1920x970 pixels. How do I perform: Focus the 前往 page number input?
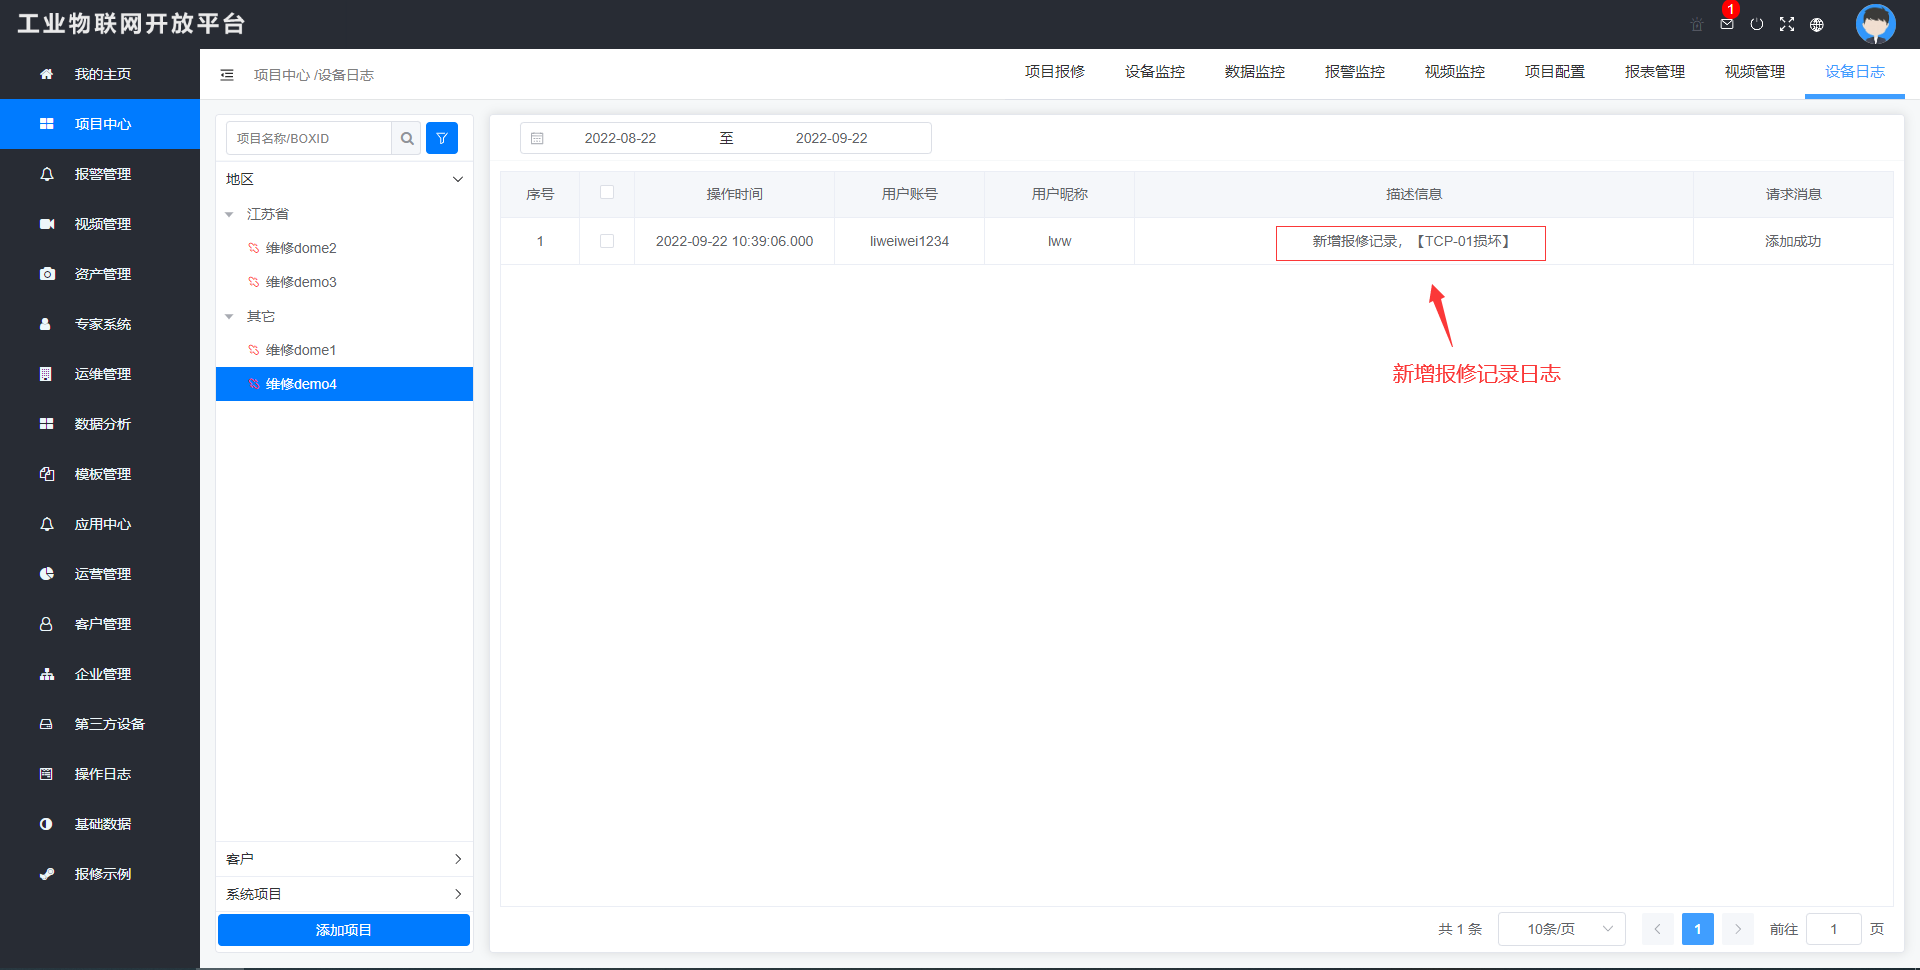[x=1834, y=929]
